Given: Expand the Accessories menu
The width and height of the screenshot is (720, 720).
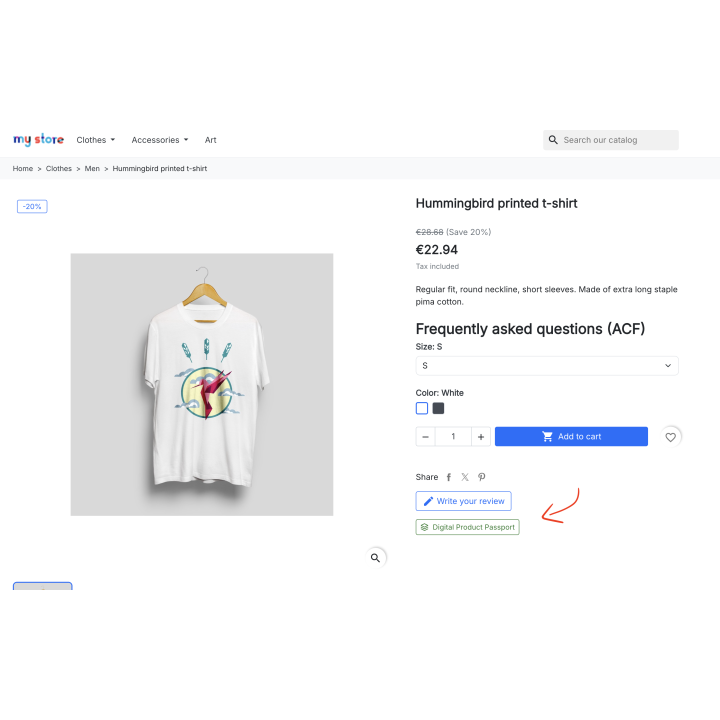Looking at the screenshot, I should pyautogui.click(x=160, y=140).
